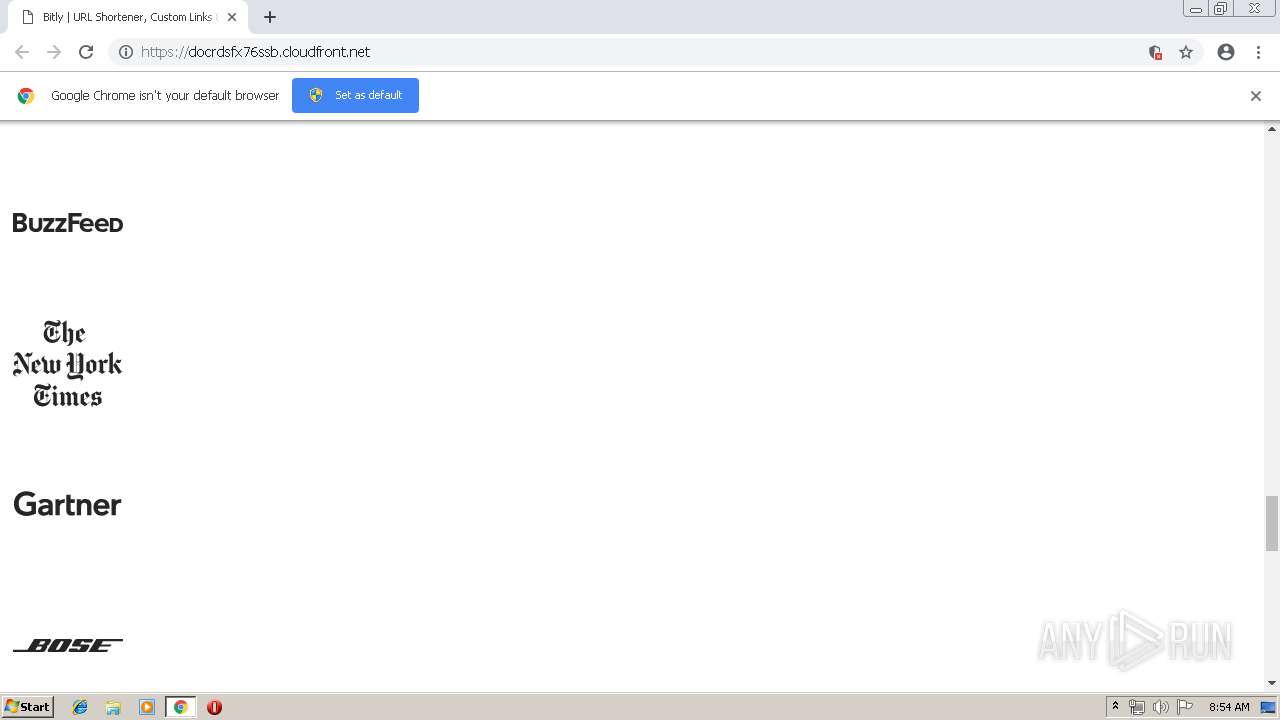The width and height of the screenshot is (1280, 720).
Task: Click the Bose logo
Action: tap(68, 645)
